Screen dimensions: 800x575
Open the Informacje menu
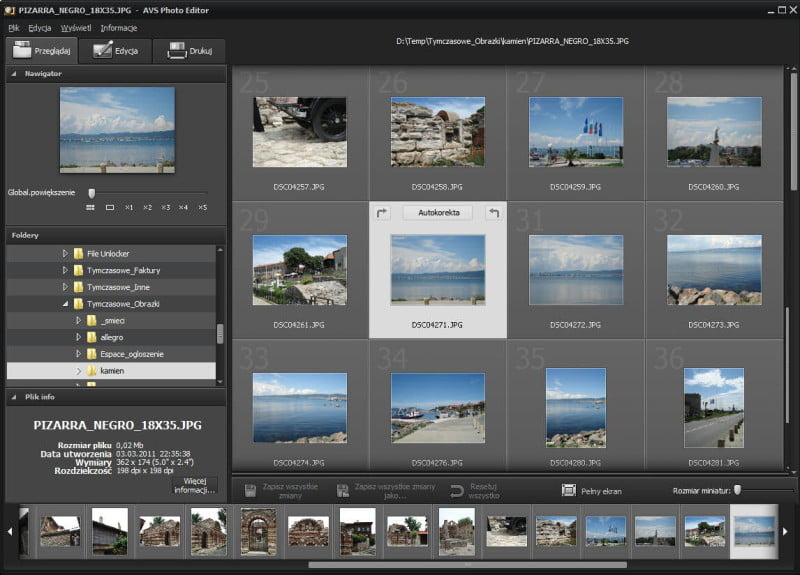coord(119,28)
